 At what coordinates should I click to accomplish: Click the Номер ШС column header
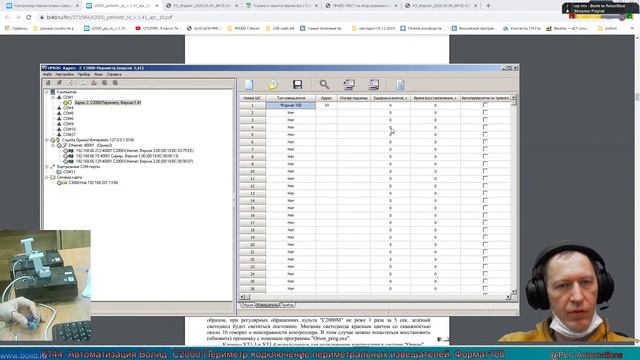(252, 98)
